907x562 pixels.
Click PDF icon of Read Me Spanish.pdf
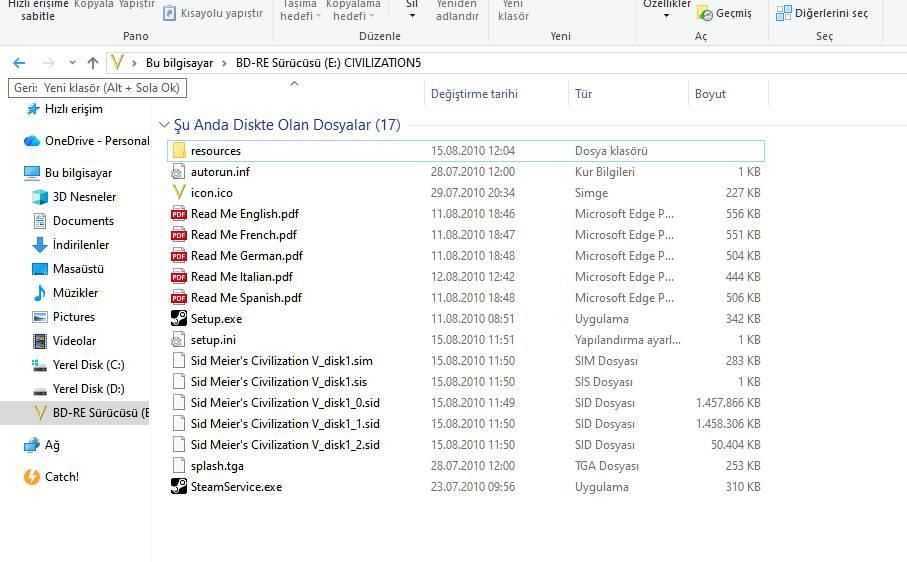(179, 298)
